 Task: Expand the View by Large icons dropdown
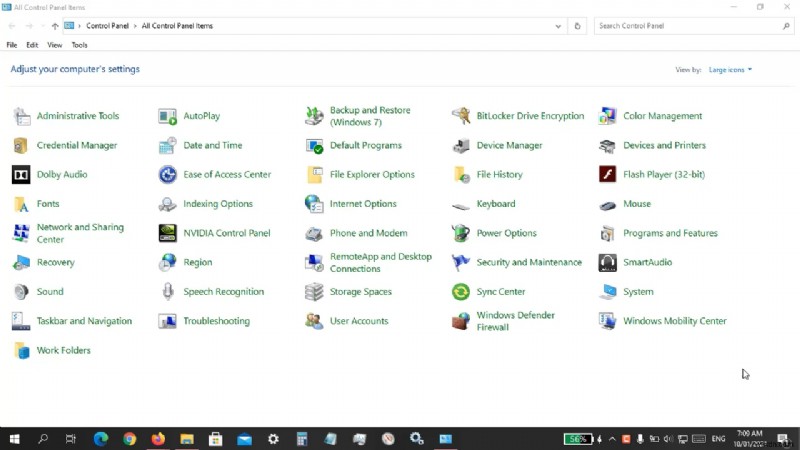coord(730,70)
